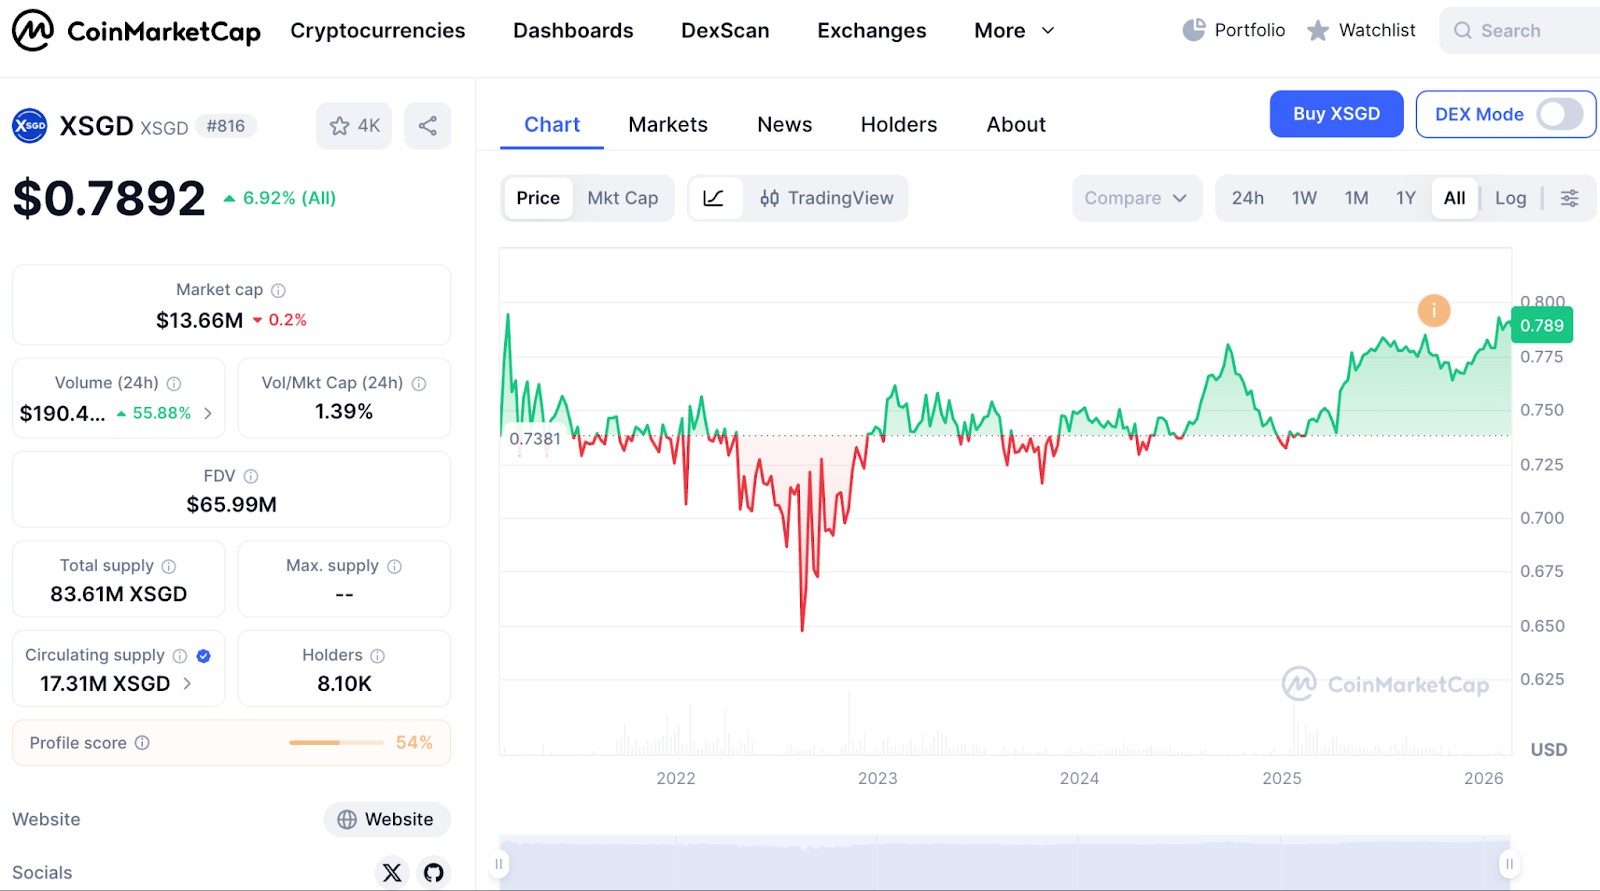
Task: Open Dashboards navigation menu
Action: [573, 31]
